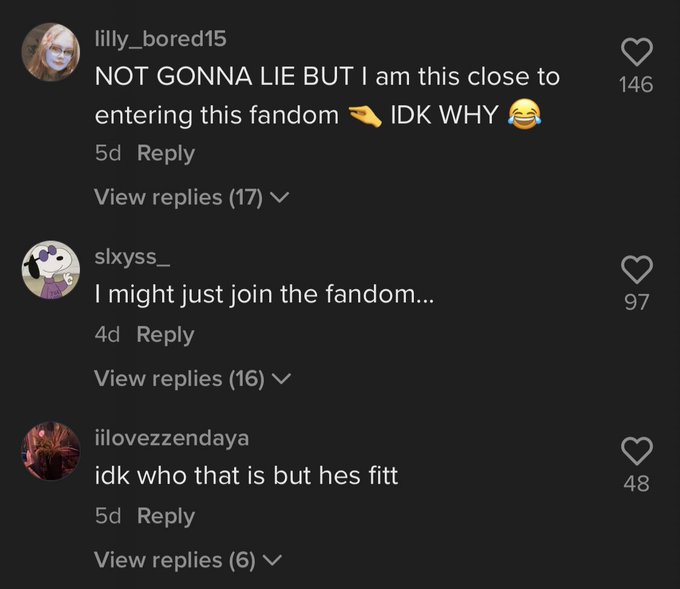Click the chevron beside View replies (6)
Viewport: 680px width, 589px height.
[272, 561]
